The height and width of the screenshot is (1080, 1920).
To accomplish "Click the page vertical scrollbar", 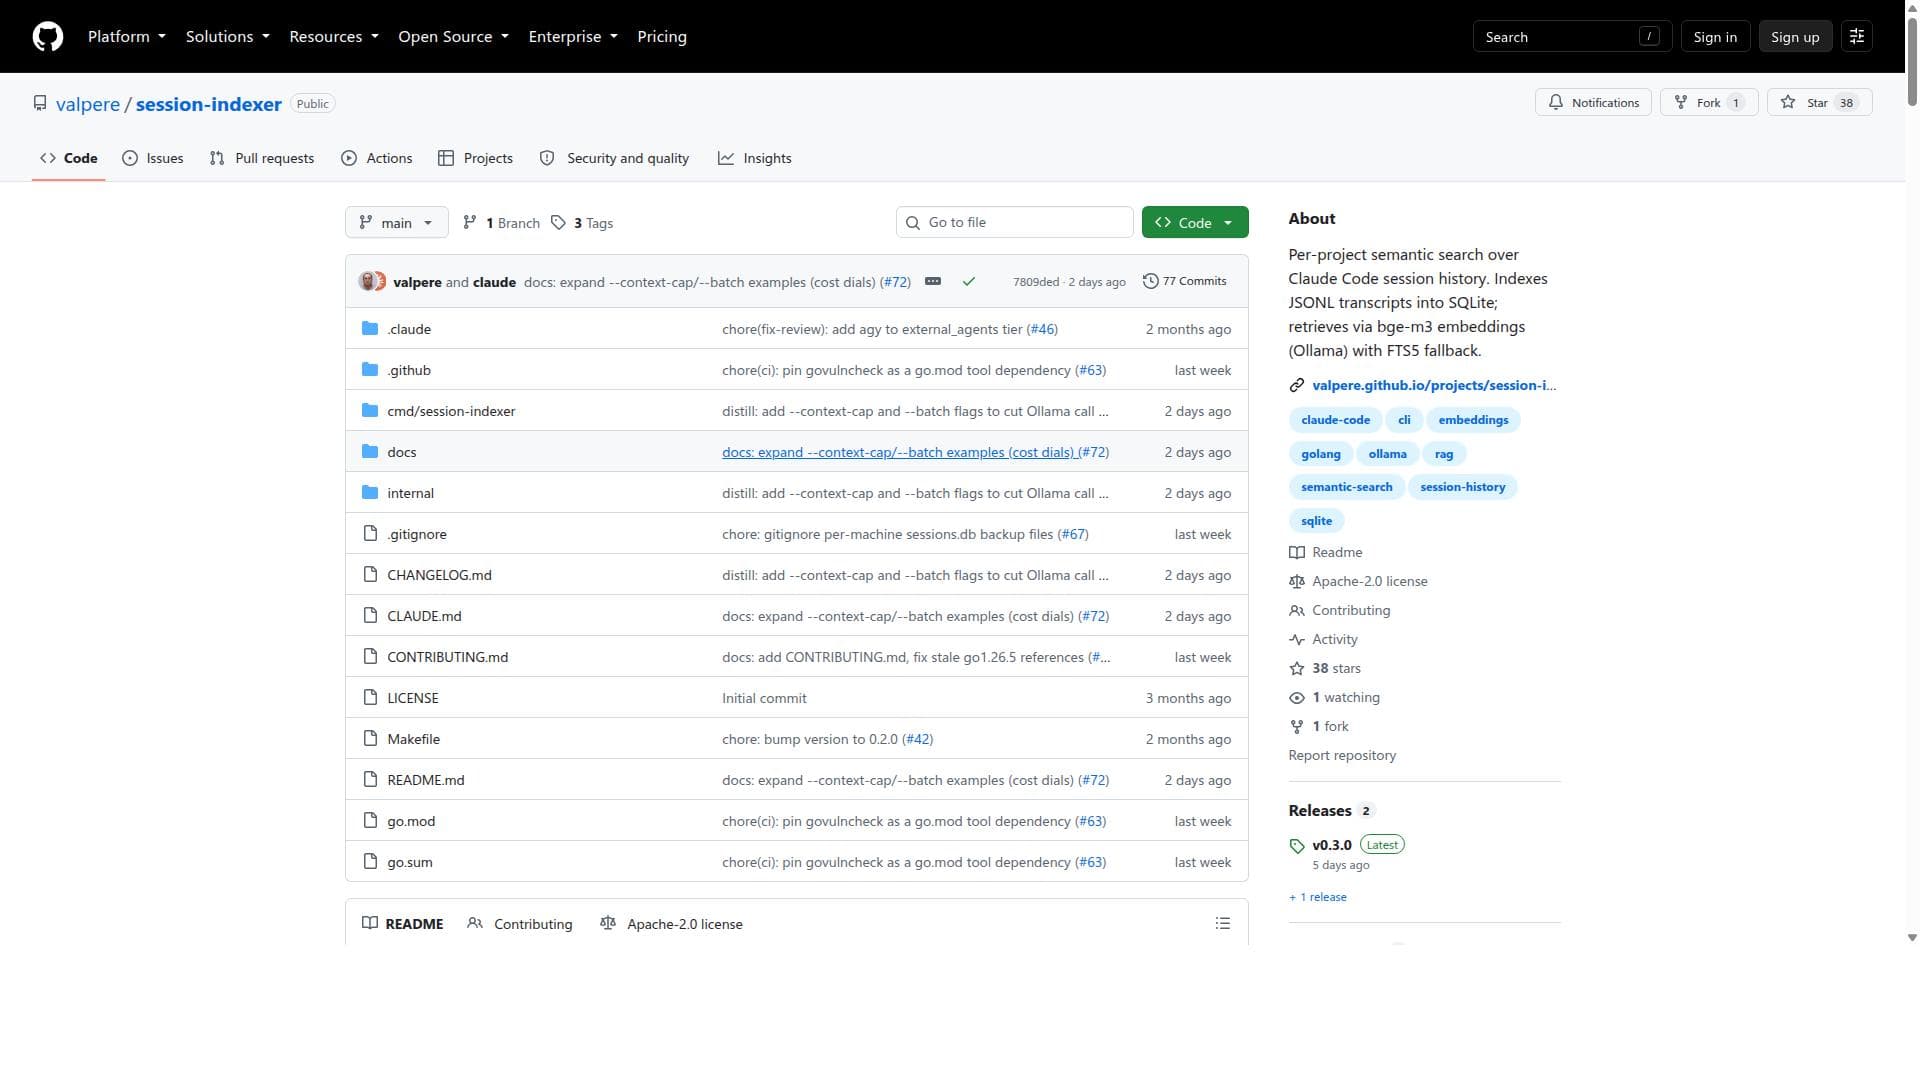I will click(1912, 60).
